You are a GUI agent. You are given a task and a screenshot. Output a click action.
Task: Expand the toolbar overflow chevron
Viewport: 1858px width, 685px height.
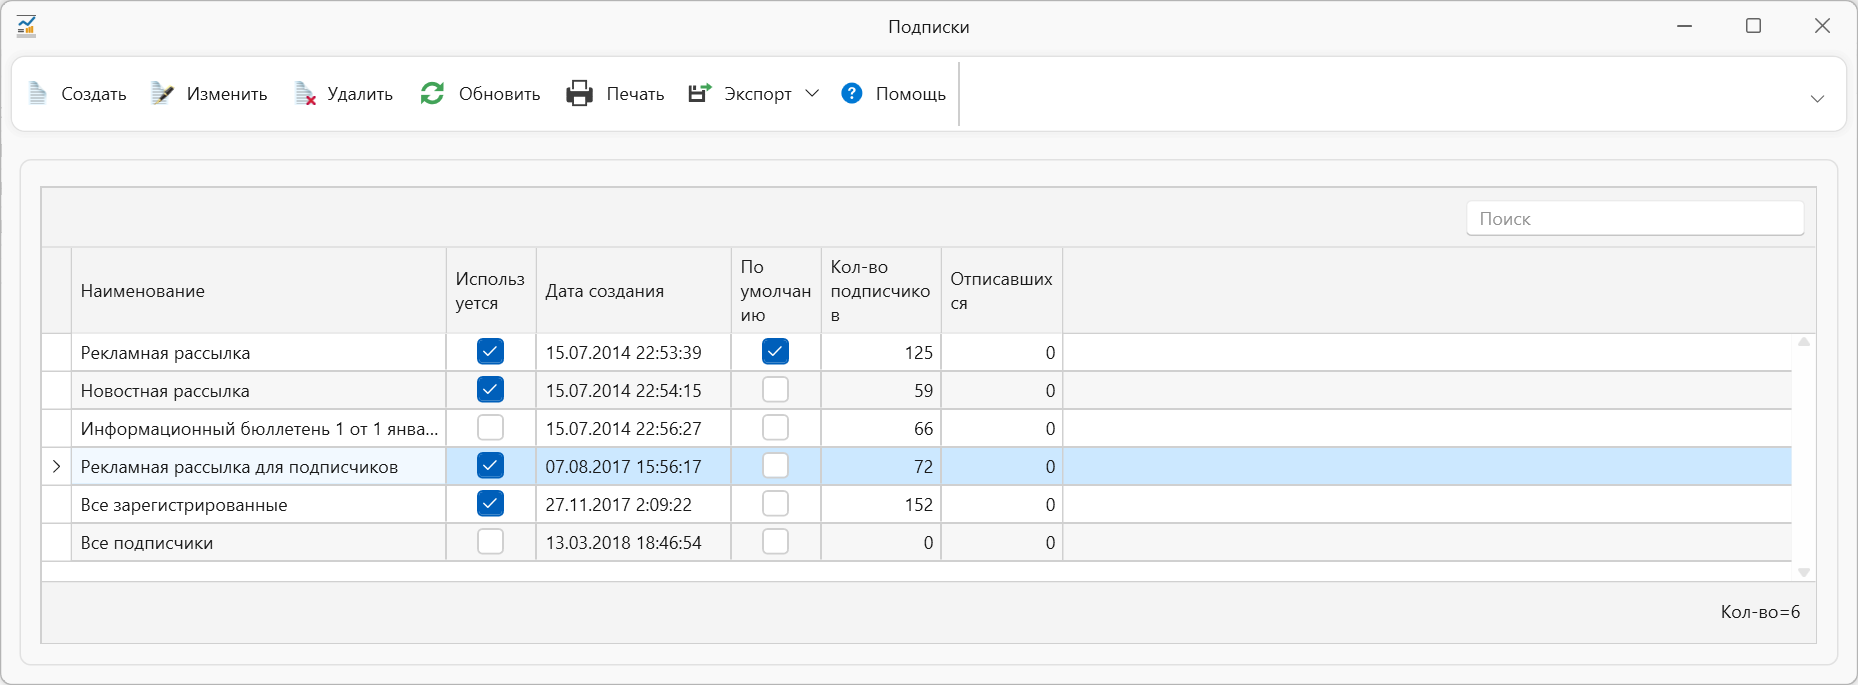point(1818,98)
